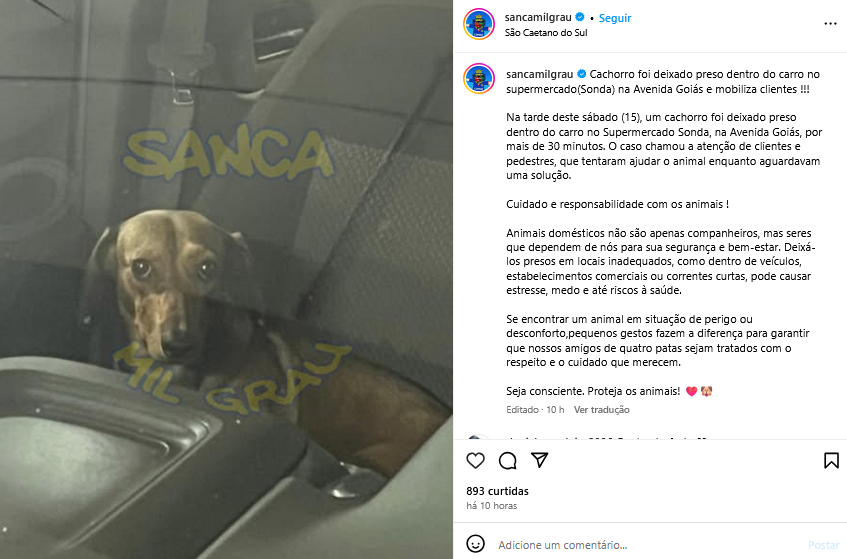The image size is (847, 559).
Task: Share the post with the paper plane icon
Action: pyautogui.click(x=539, y=460)
